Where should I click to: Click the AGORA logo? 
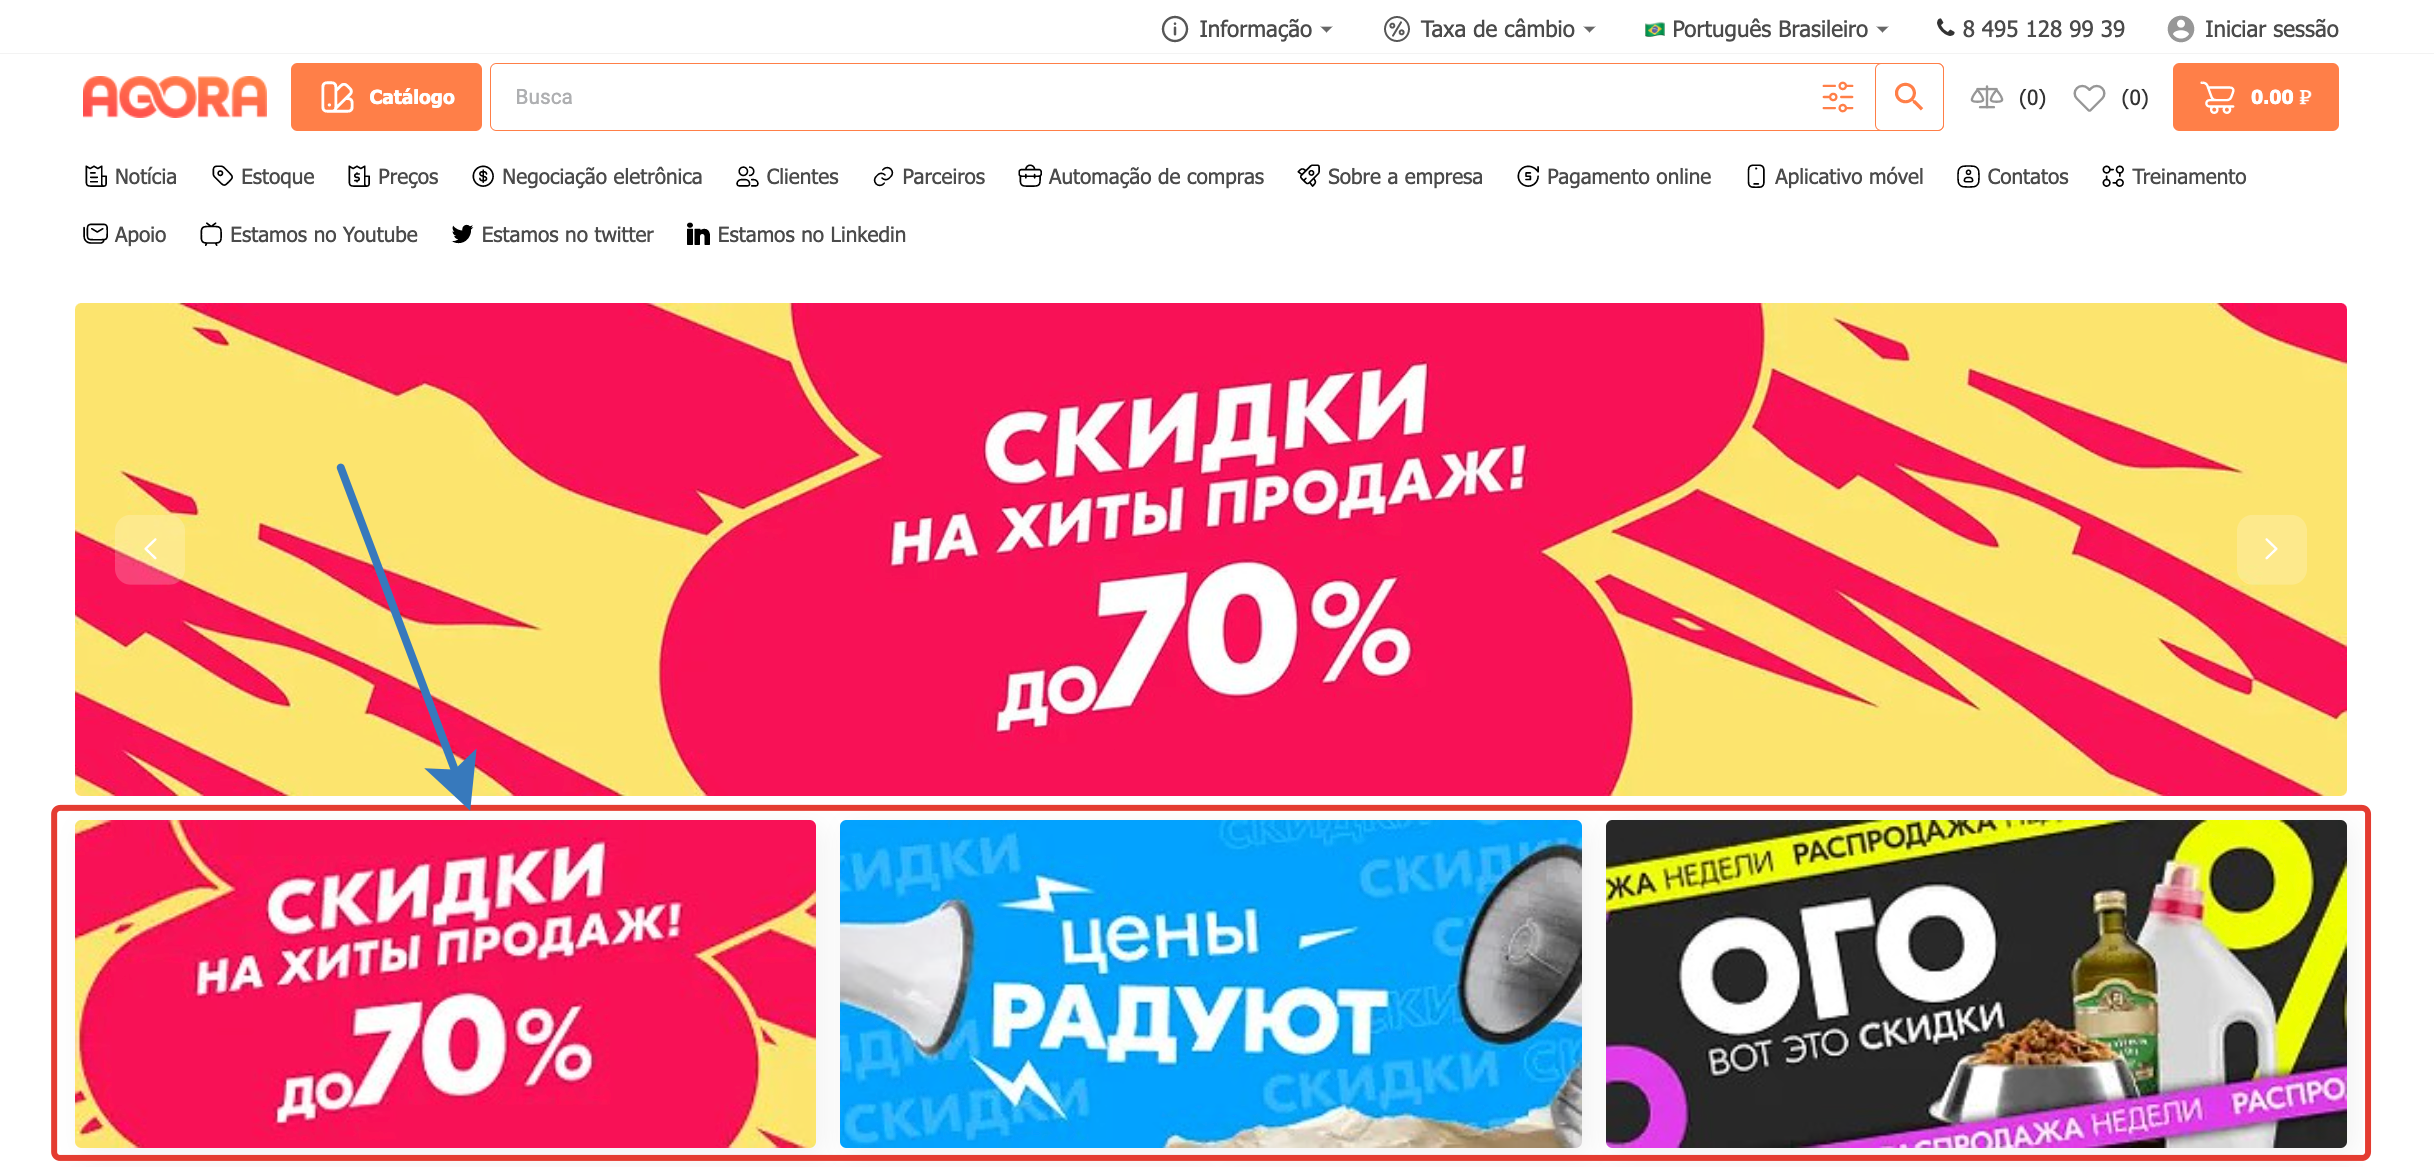(175, 97)
